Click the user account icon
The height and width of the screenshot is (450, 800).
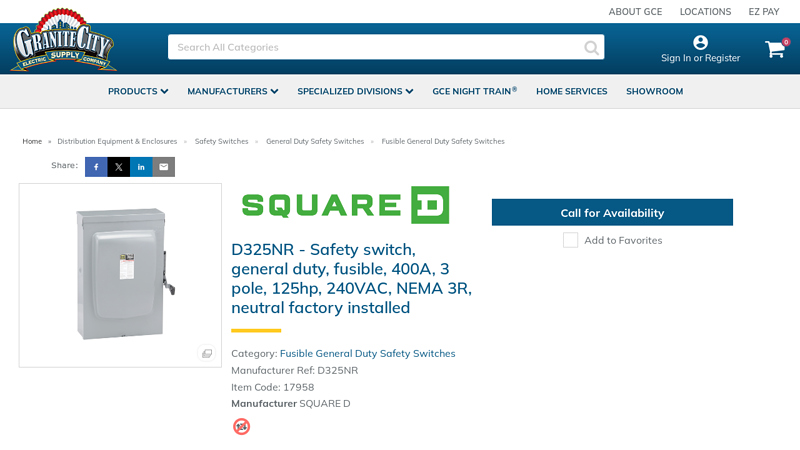click(700, 42)
